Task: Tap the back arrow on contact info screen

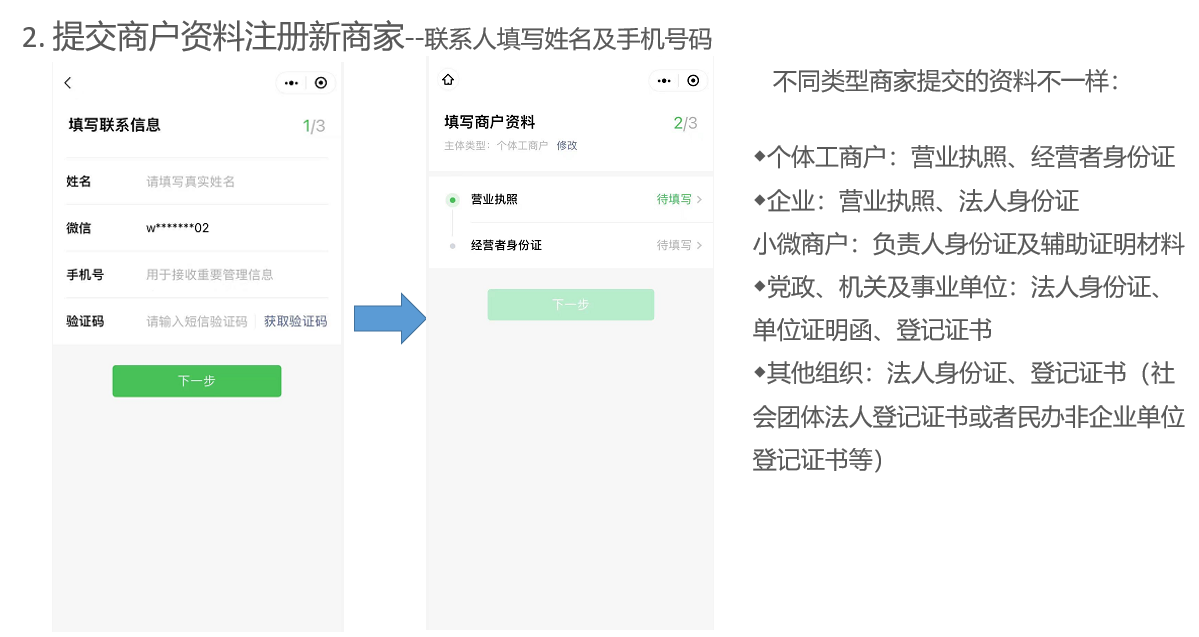Action: coord(68,83)
